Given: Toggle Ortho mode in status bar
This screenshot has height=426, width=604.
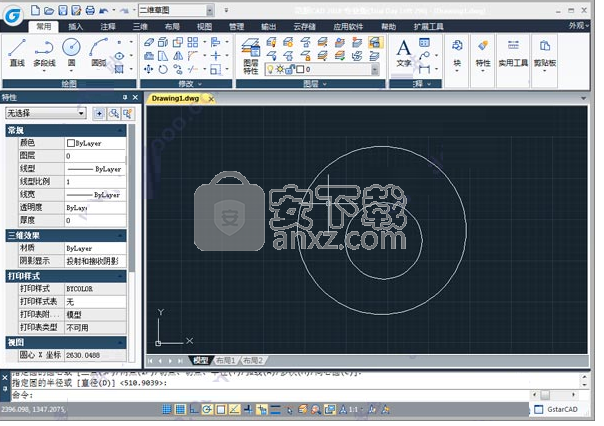Looking at the screenshot, I should 194,409.
